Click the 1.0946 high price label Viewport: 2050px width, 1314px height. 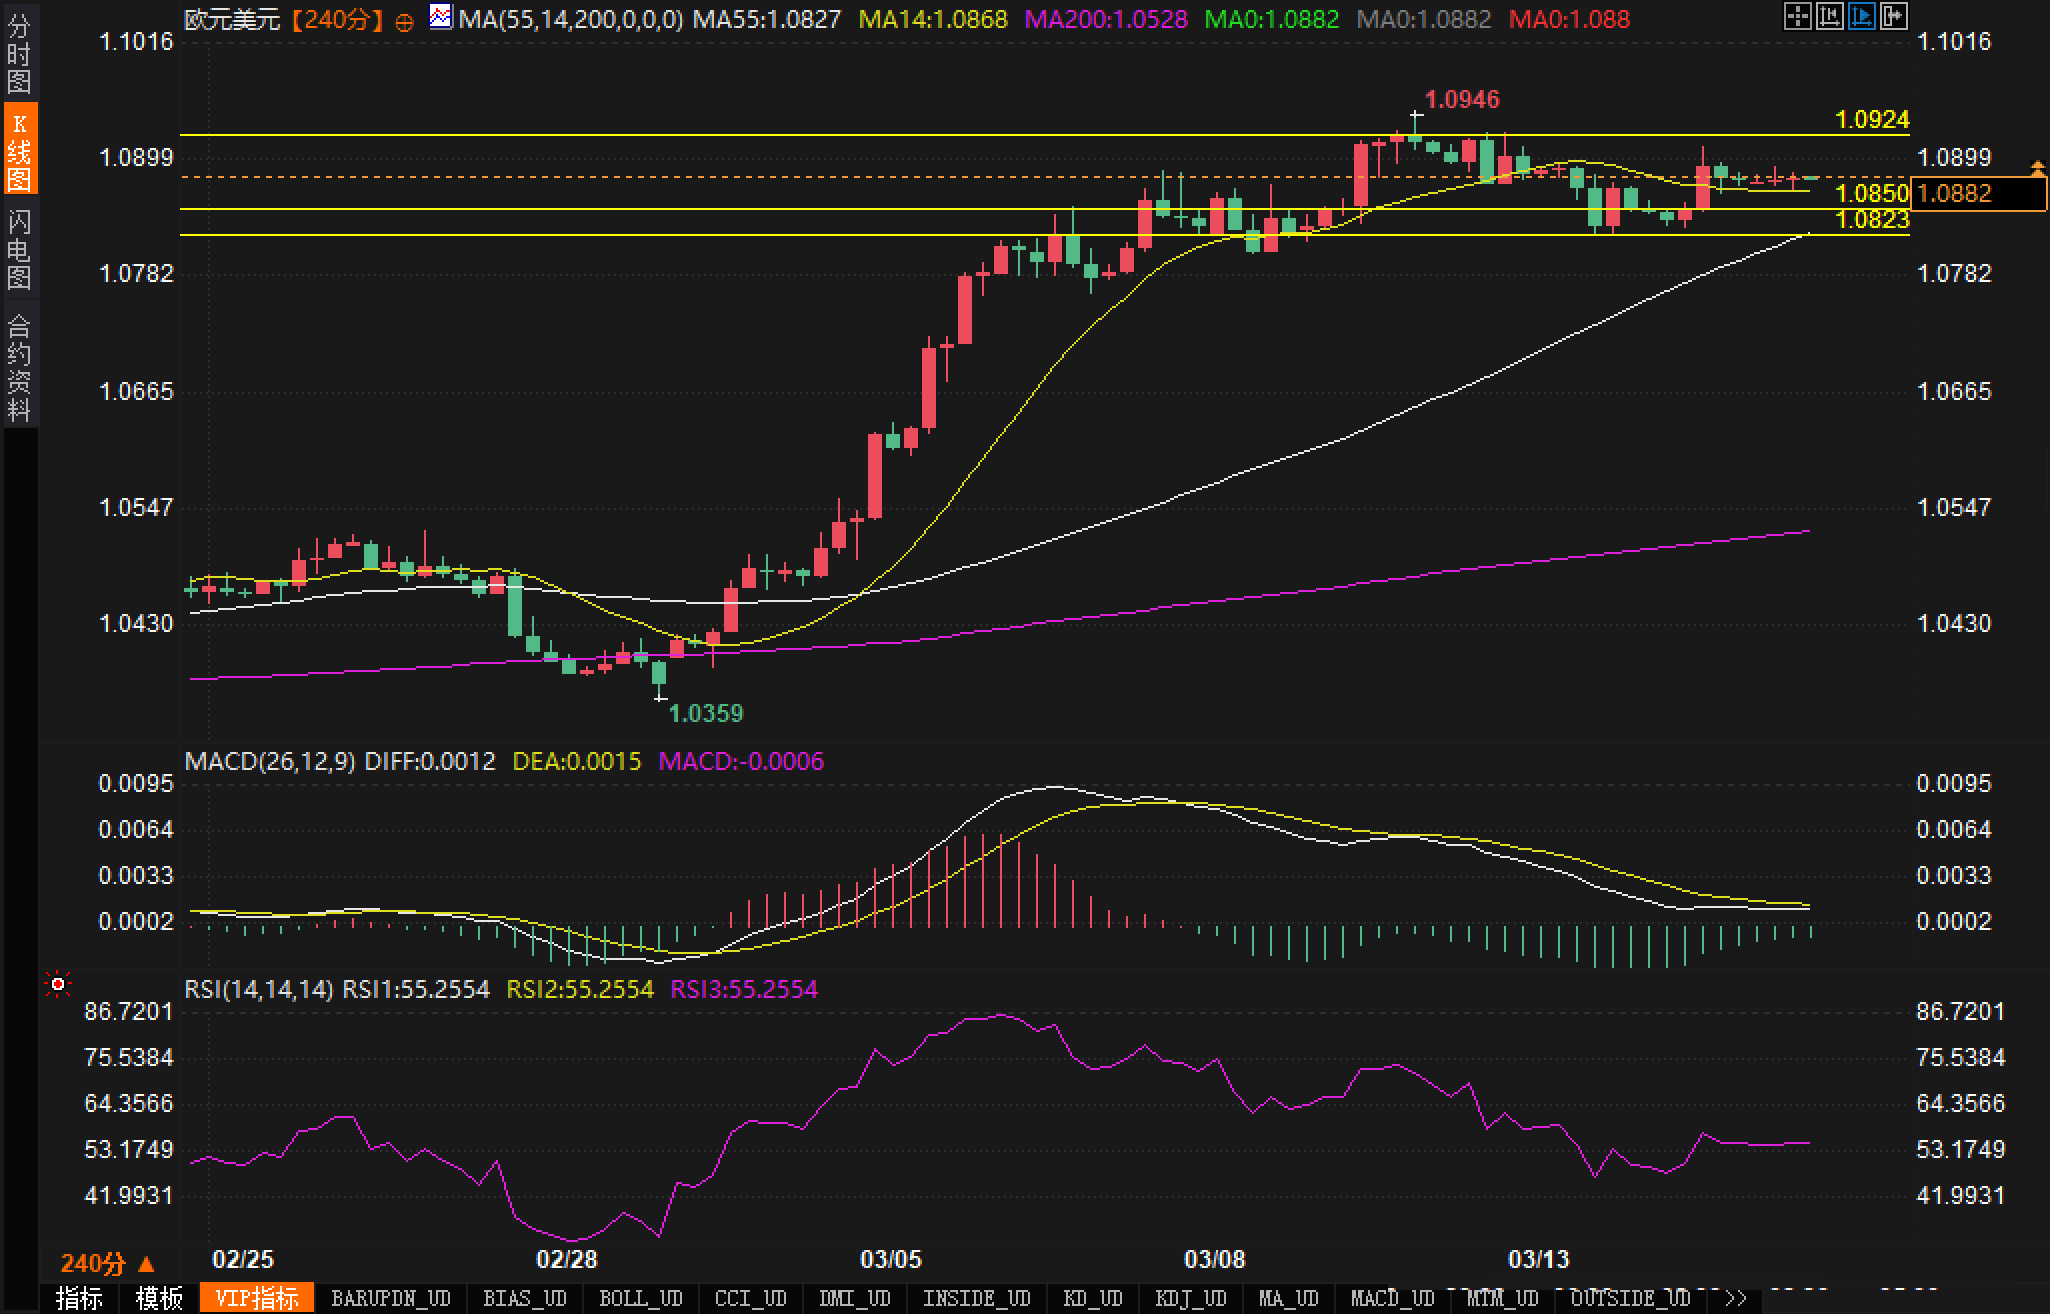click(x=1462, y=99)
